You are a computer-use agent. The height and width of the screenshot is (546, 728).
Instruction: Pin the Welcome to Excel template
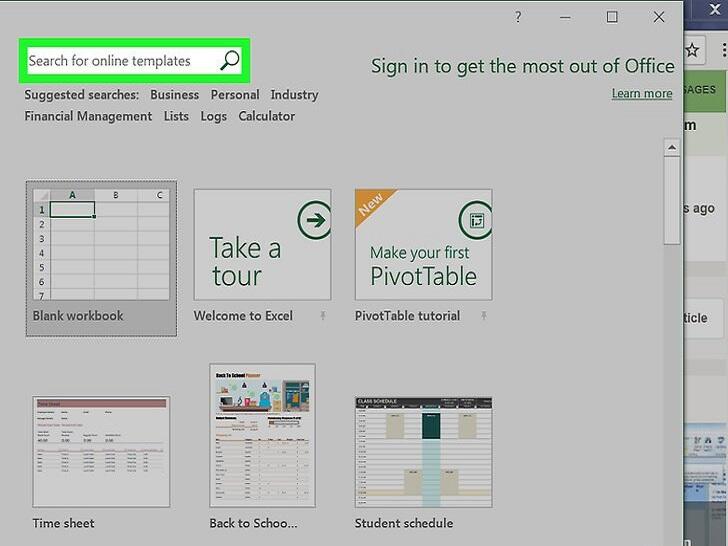[x=323, y=316]
